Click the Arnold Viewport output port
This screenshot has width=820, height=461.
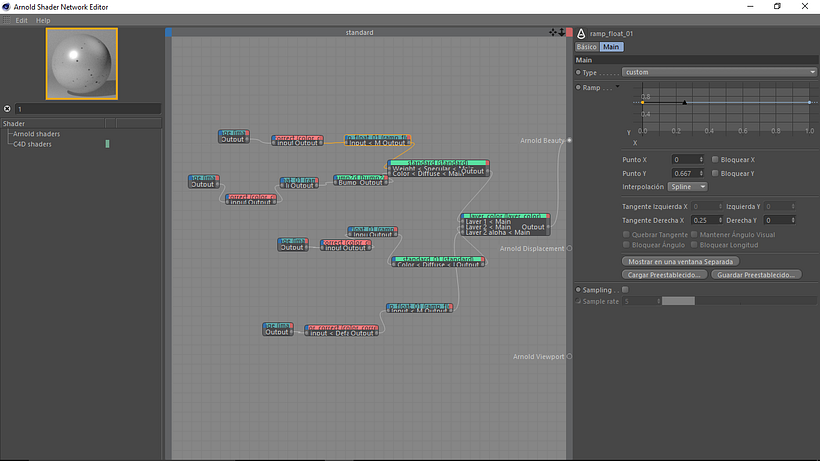[x=570, y=356]
